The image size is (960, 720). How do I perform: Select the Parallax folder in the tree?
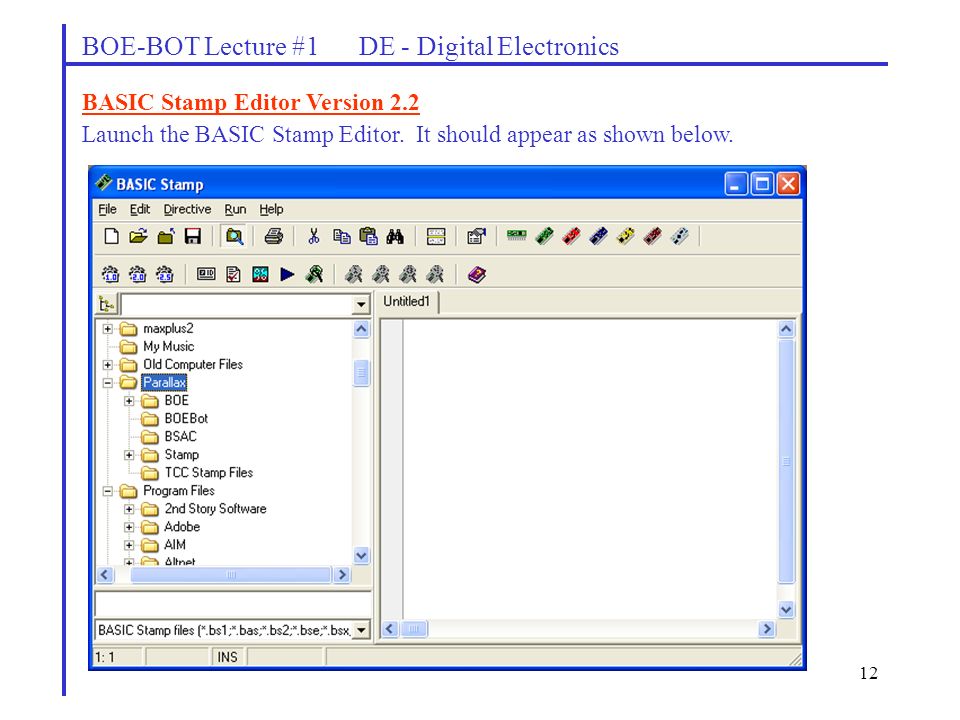pos(164,383)
